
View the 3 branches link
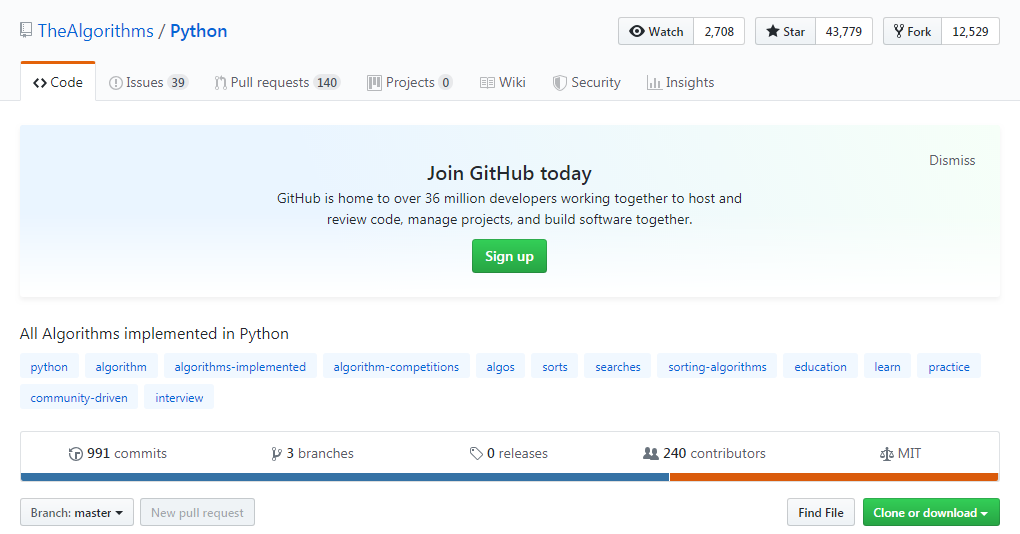(x=312, y=453)
